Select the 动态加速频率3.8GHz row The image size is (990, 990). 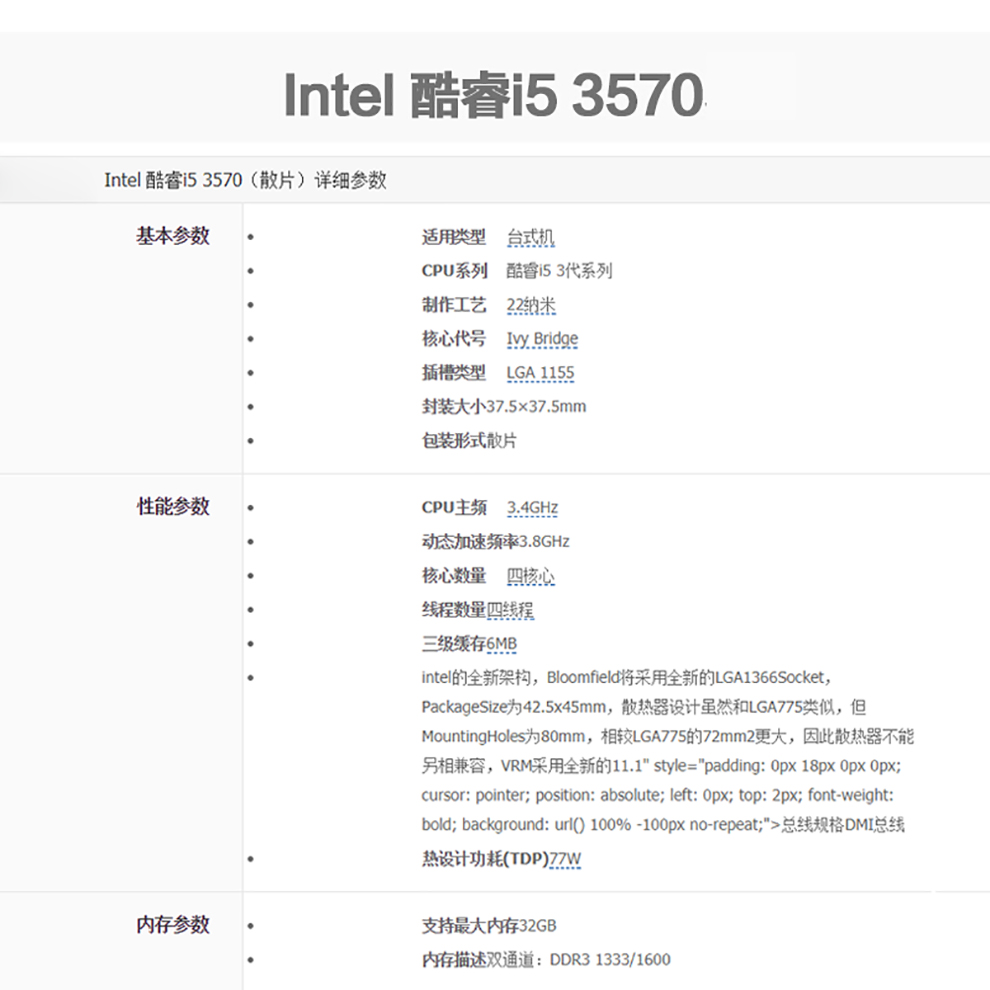coord(496,542)
